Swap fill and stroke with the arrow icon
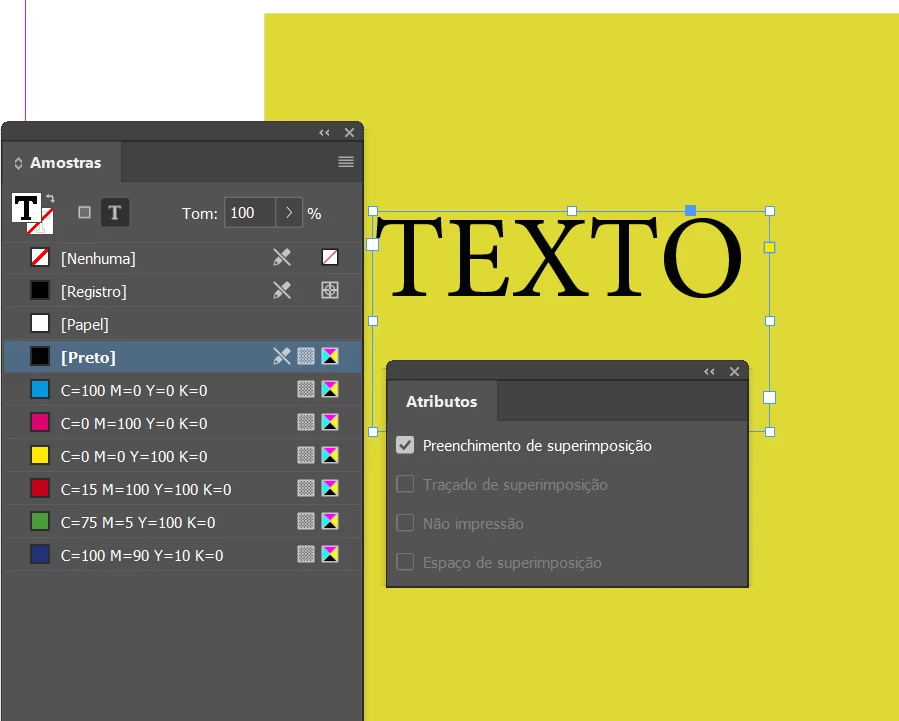This screenshot has height=721, width=899. [50, 198]
